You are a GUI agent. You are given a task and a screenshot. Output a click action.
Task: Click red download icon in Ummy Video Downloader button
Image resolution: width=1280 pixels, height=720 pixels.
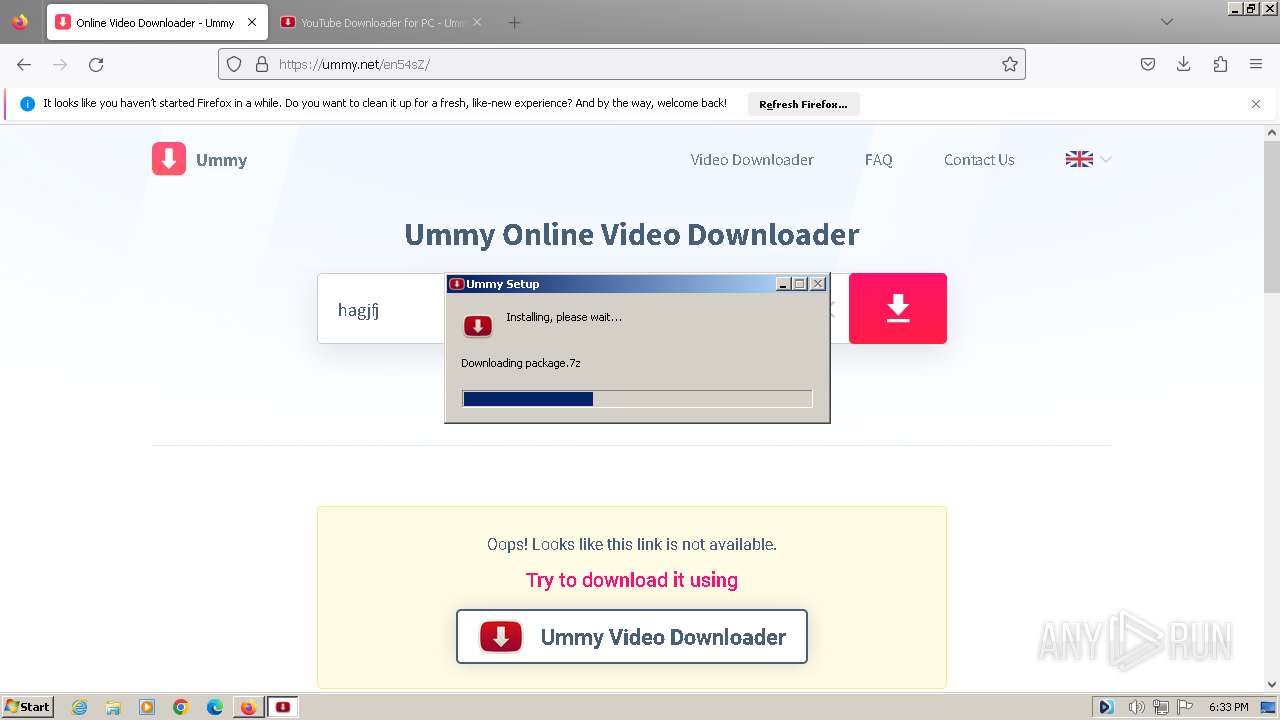pyautogui.click(x=501, y=636)
